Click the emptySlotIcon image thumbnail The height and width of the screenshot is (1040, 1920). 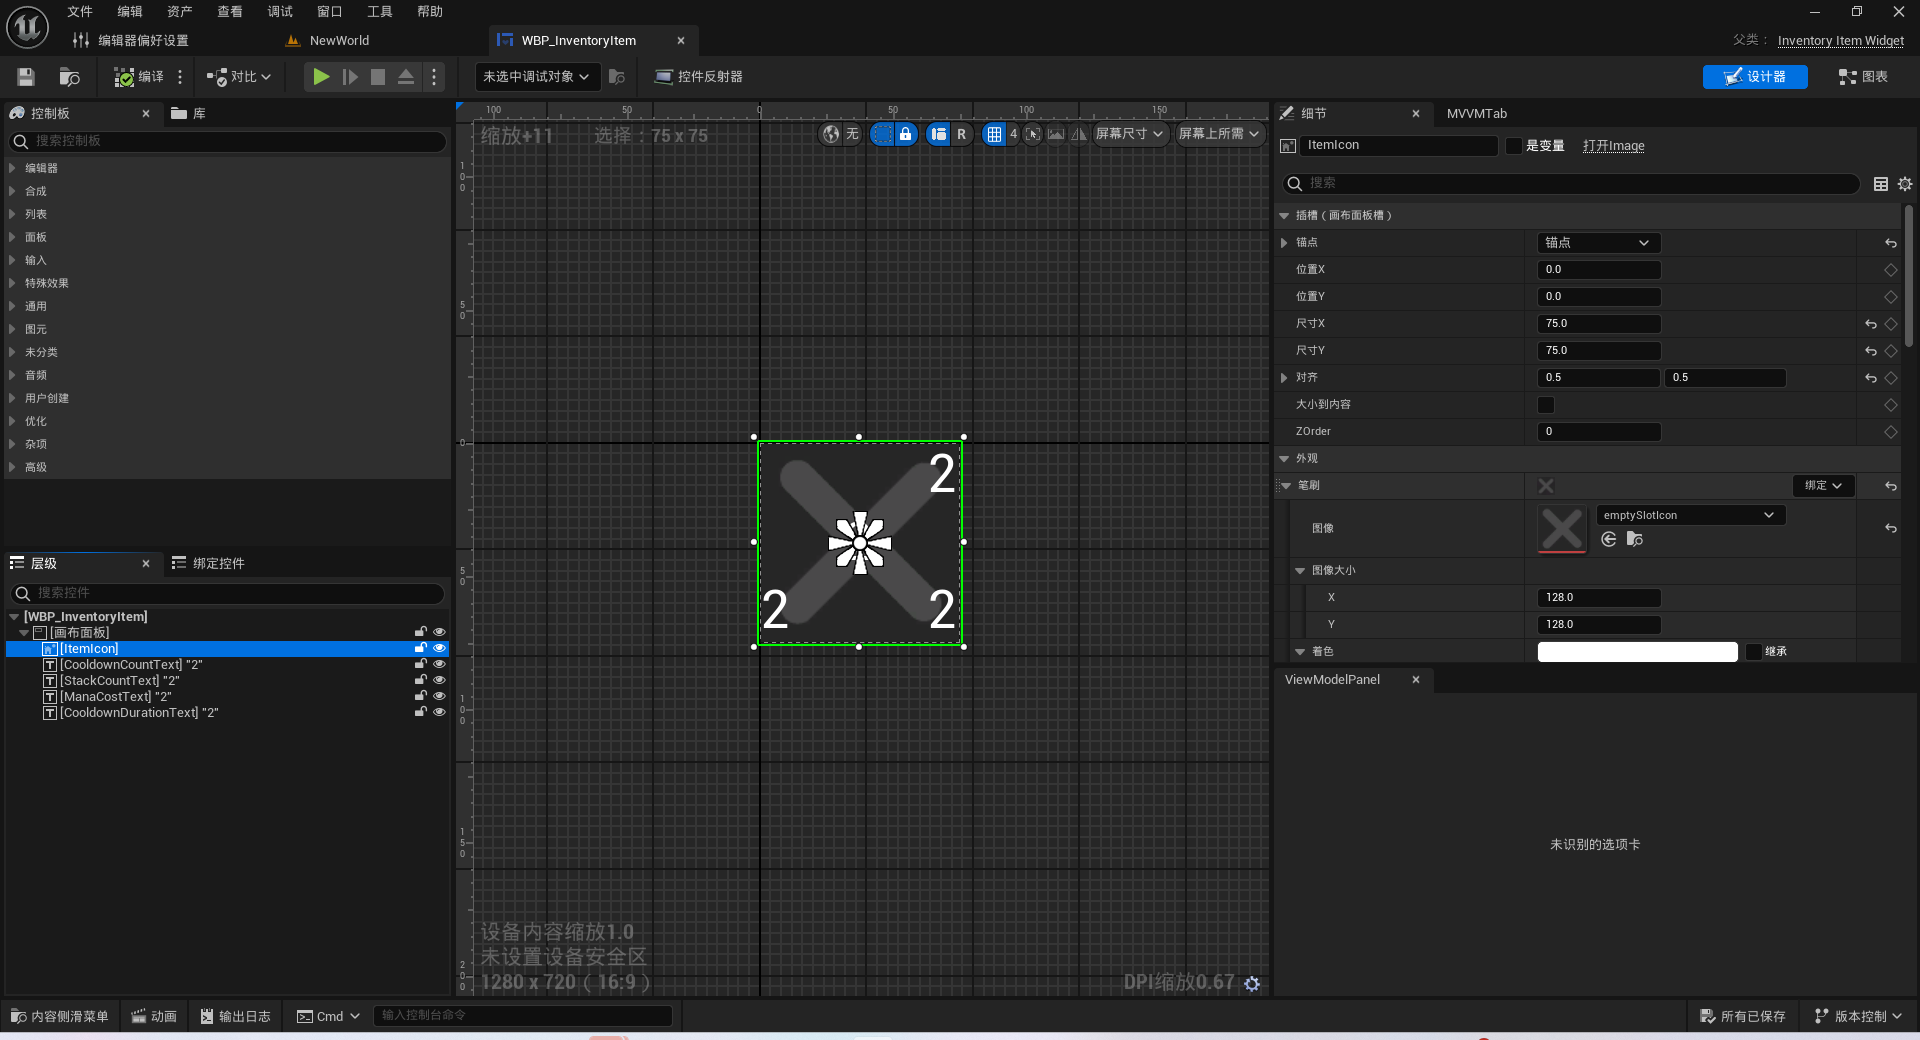(x=1562, y=529)
